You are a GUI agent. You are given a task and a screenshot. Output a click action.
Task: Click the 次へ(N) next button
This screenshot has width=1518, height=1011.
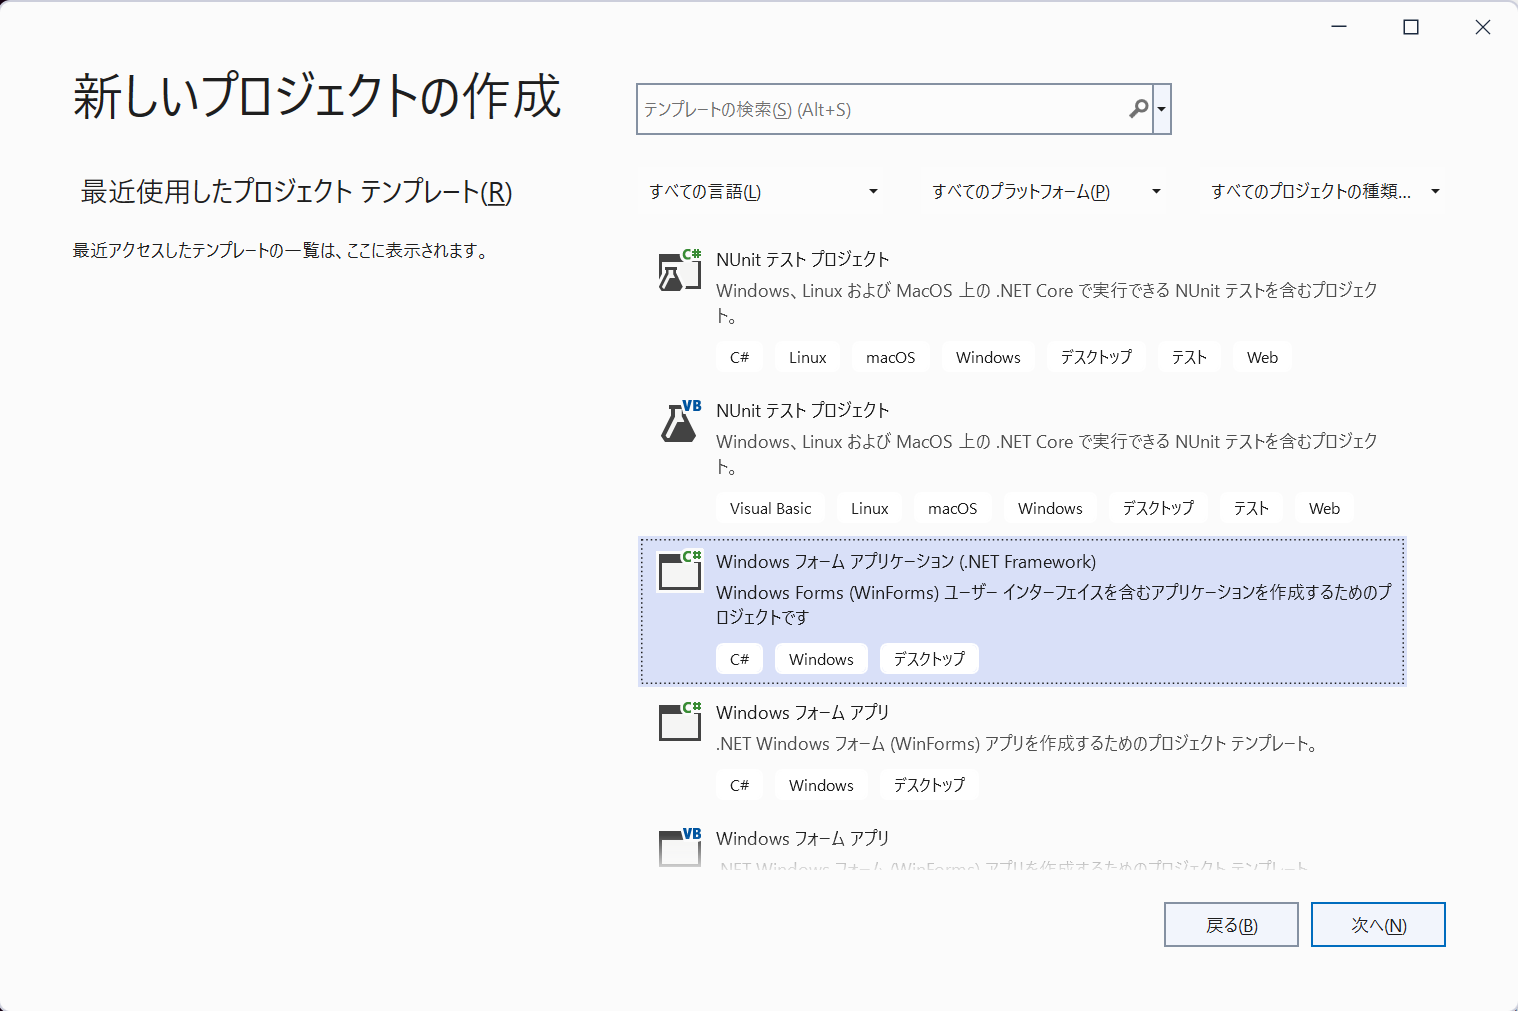click(1378, 925)
